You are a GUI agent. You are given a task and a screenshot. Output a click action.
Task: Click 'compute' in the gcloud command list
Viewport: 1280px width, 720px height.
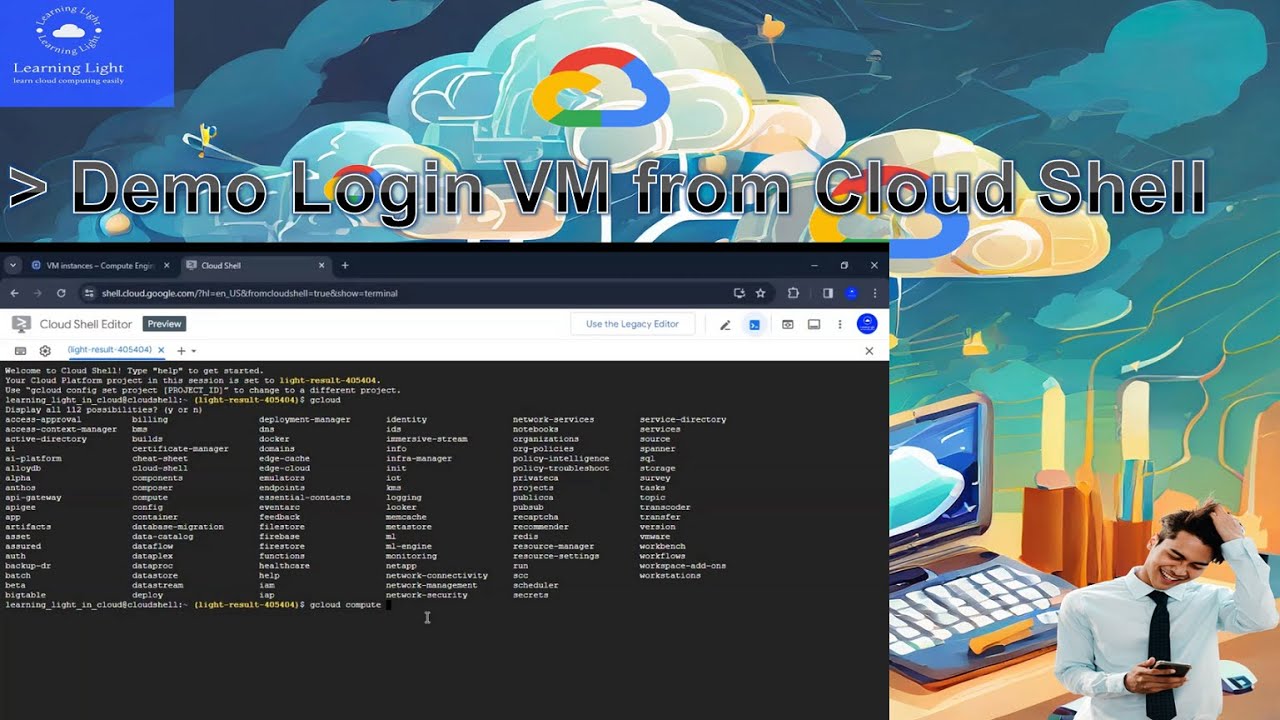(x=150, y=497)
